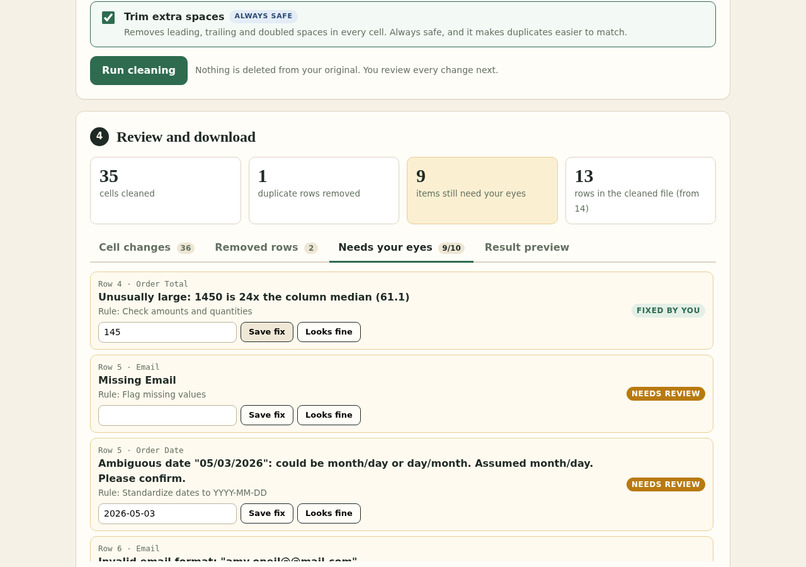Mark Missing Email item as Looks fine
806x567 pixels.
[329, 415]
